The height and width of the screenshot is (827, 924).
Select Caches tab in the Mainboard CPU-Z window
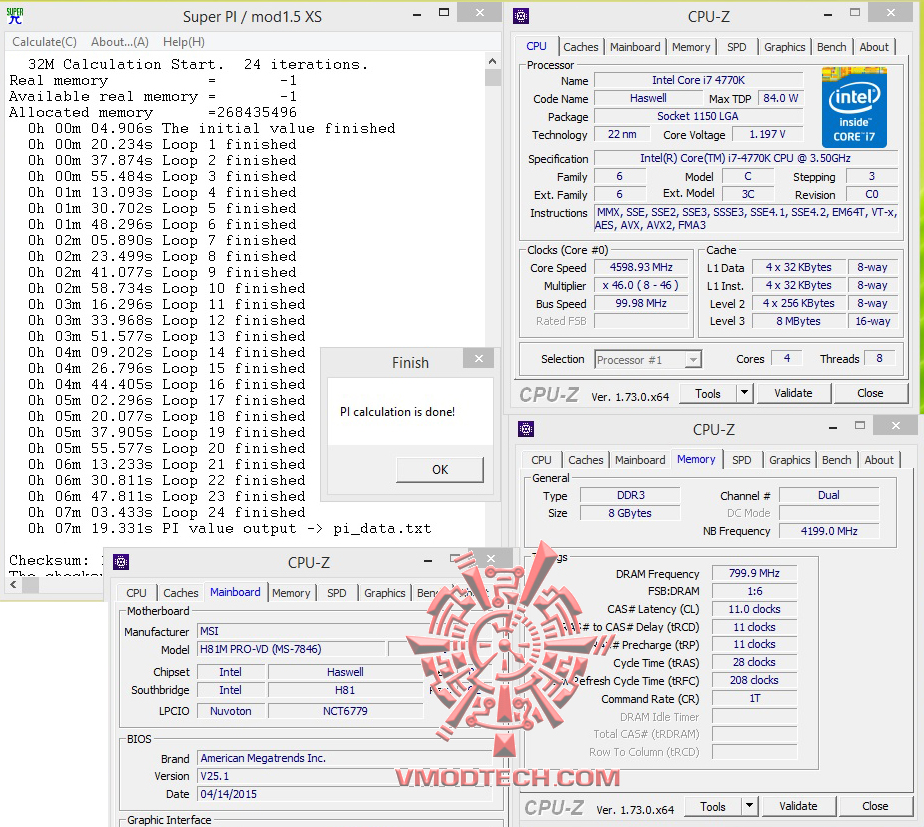(x=180, y=593)
